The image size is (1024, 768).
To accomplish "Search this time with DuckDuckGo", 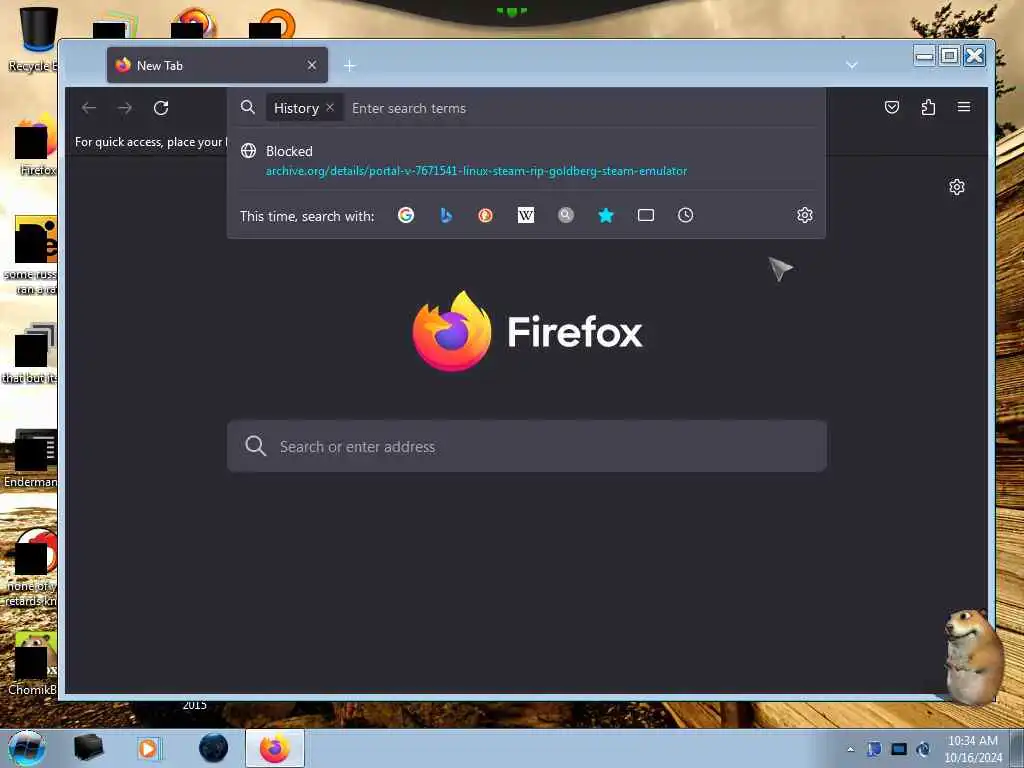I will (x=485, y=215).
